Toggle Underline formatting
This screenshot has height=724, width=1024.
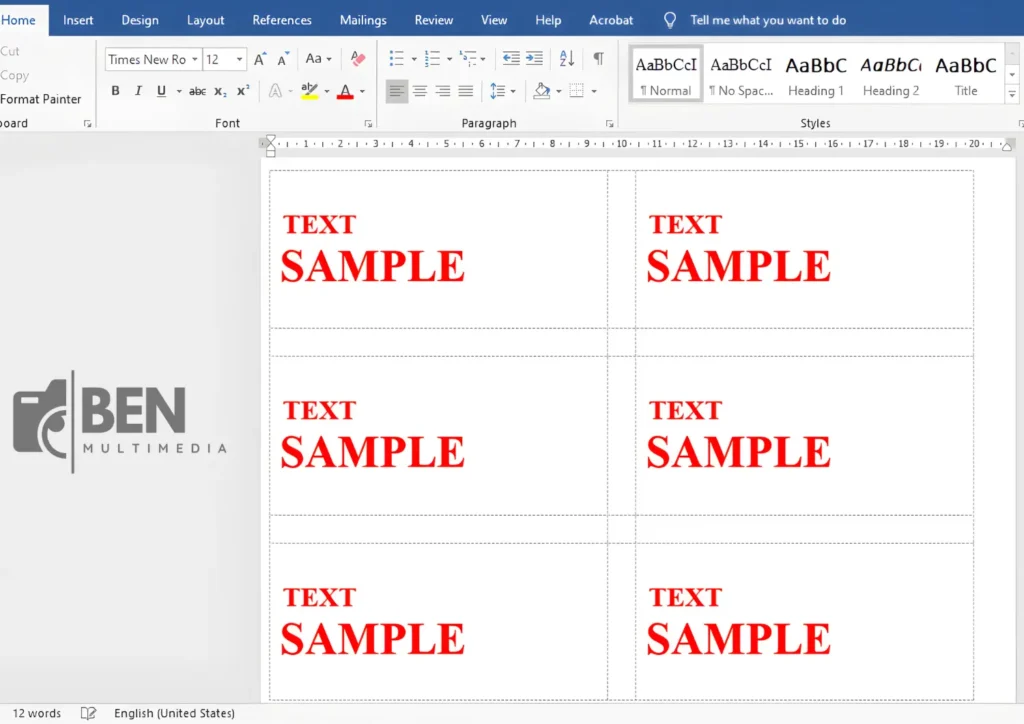(x=160, y=91)
